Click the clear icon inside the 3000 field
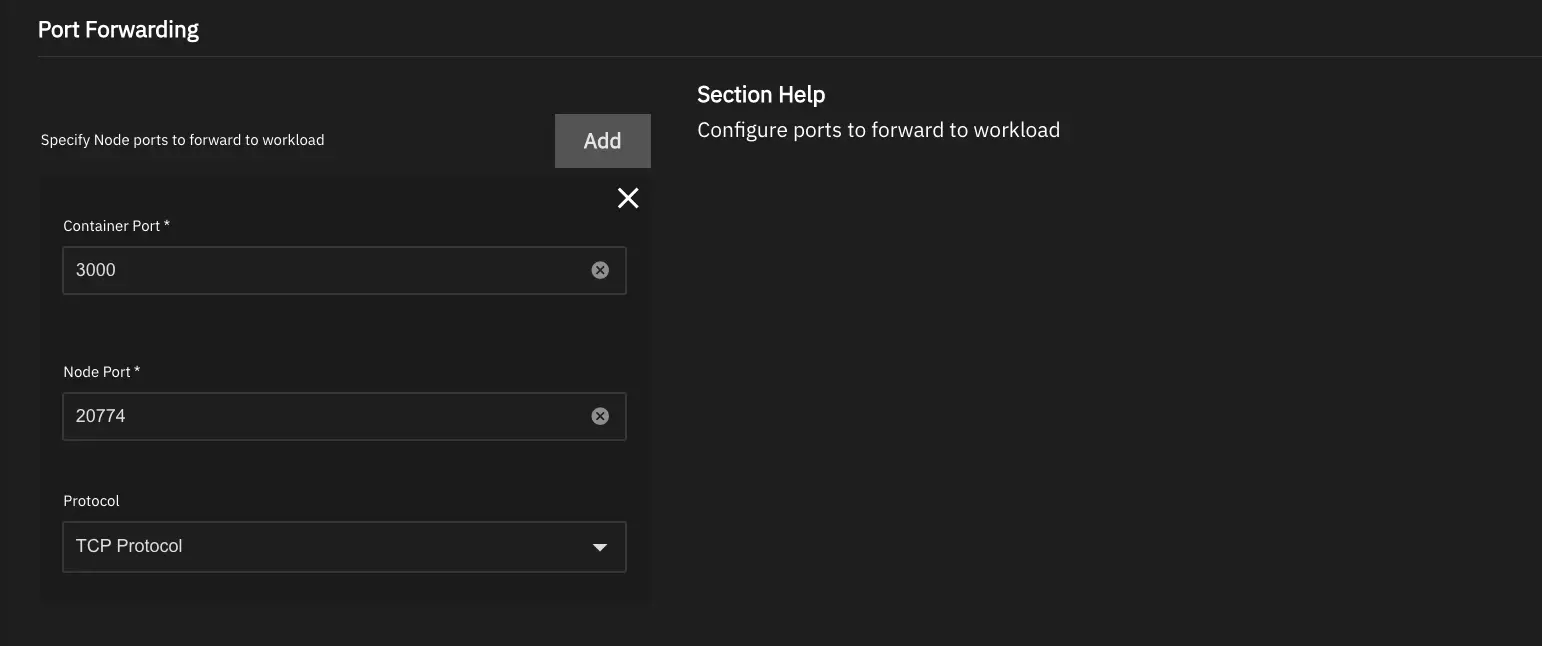This screenshot has width=1542, height=646. pos(600,269)
